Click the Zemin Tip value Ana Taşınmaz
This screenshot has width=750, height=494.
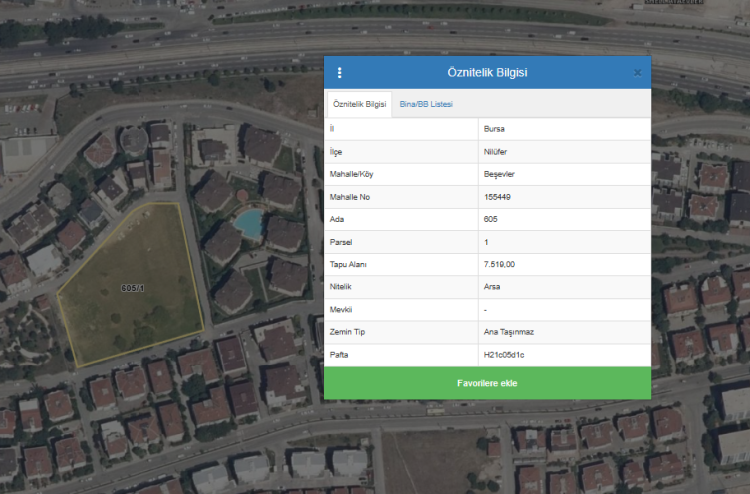507,332
